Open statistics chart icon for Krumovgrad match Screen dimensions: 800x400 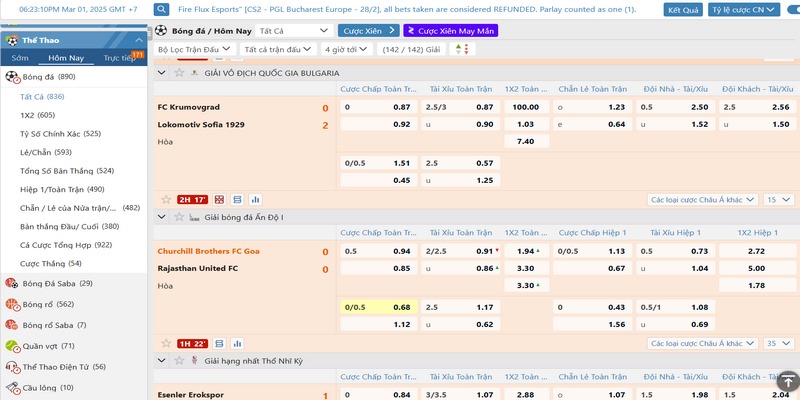click(x=255, y=199)
